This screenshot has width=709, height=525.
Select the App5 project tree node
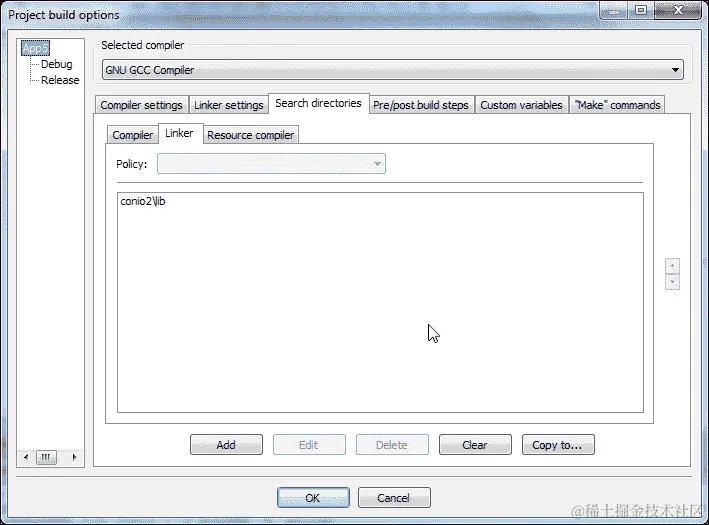tap(35, 48)
